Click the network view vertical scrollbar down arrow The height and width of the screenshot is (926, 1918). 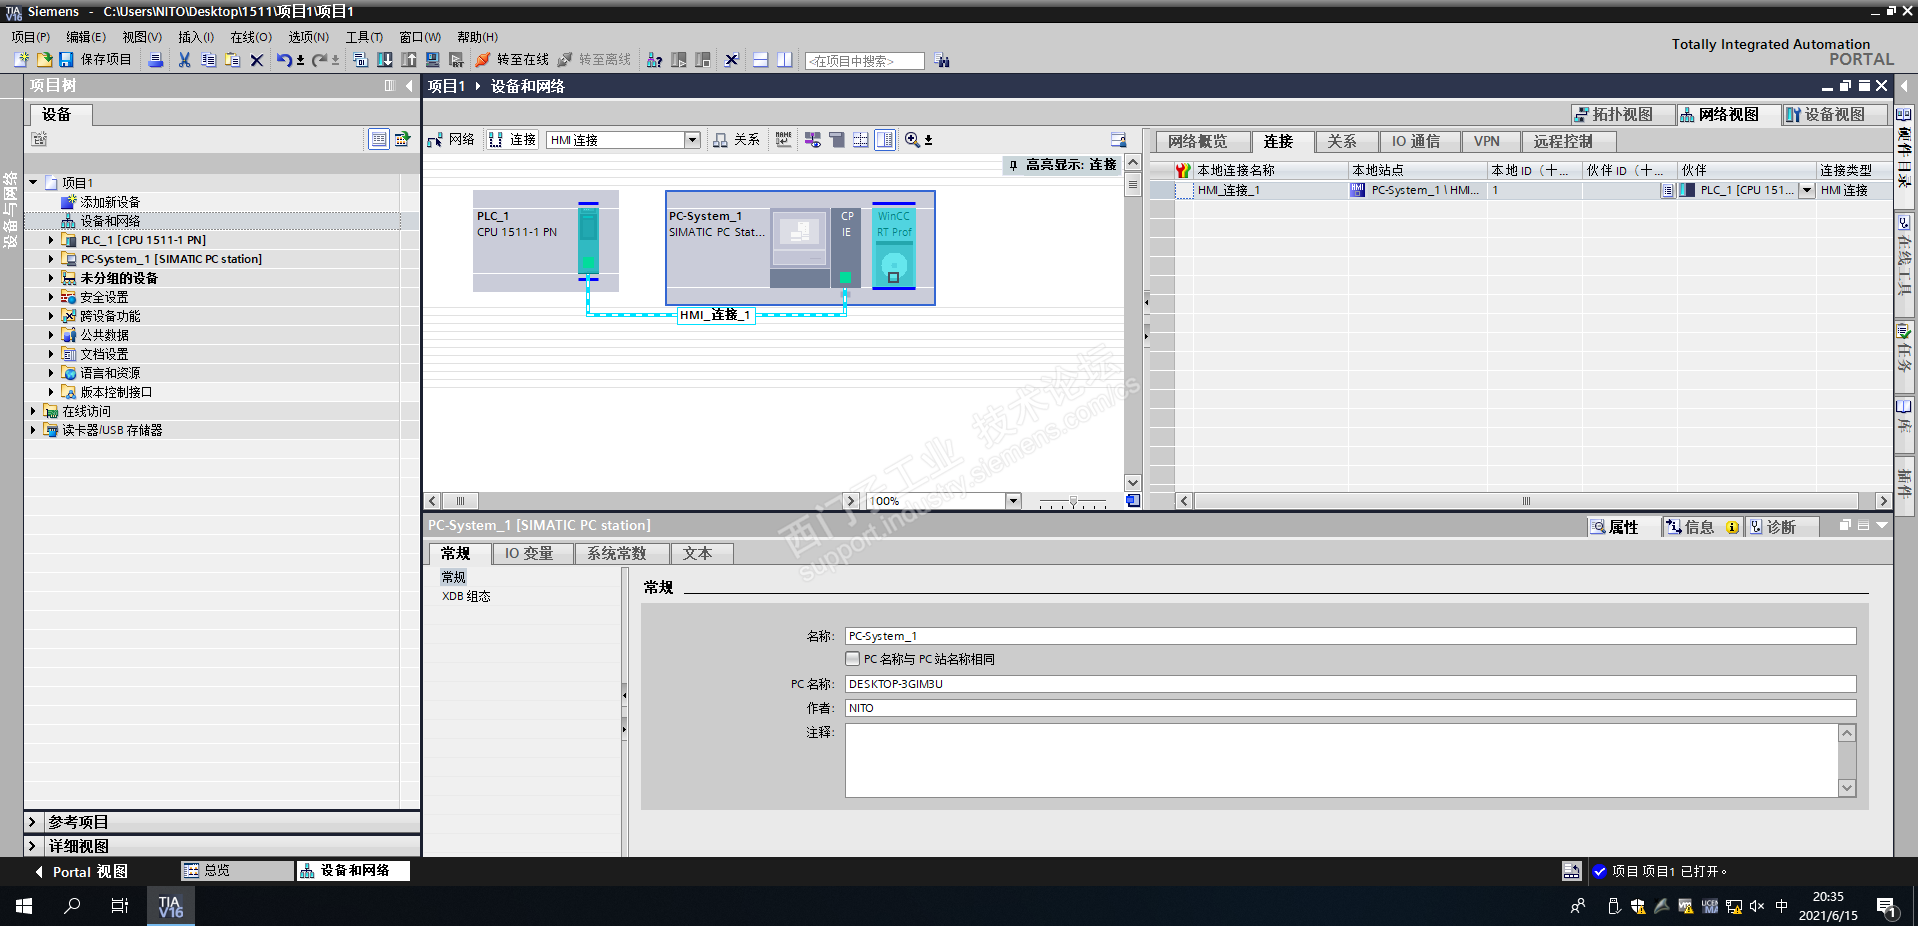pyautogui.click(x=1132, y=483)
